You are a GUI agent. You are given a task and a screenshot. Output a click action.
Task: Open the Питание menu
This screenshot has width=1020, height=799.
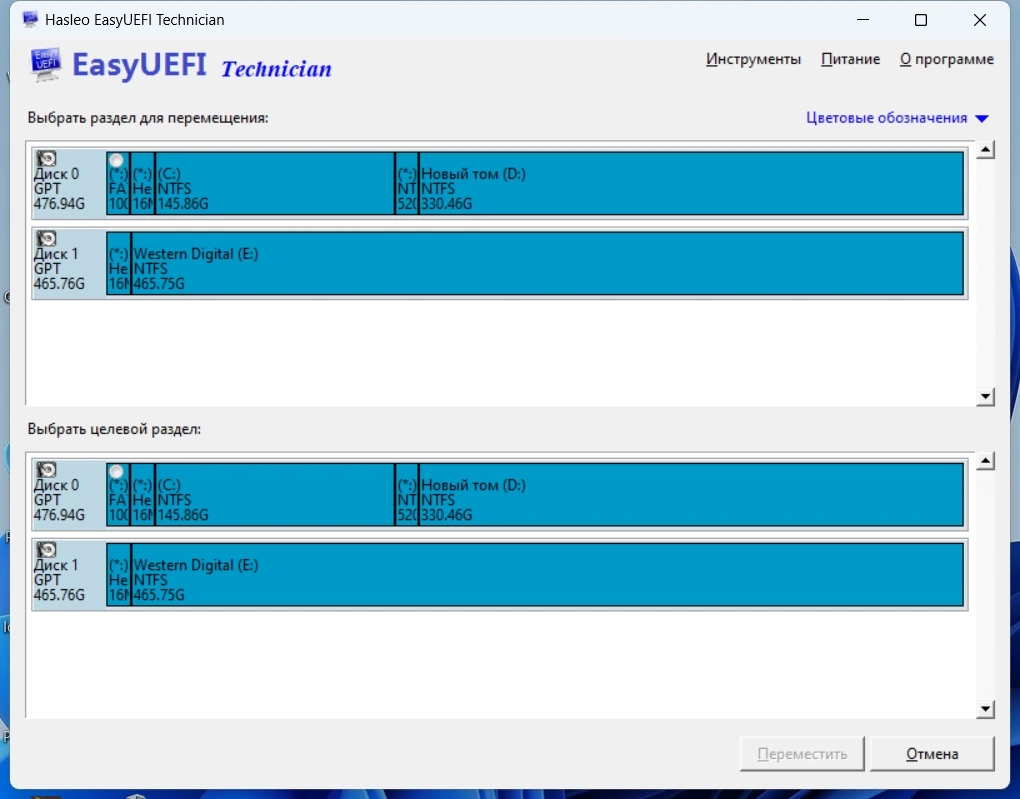(x=850, y=59)
